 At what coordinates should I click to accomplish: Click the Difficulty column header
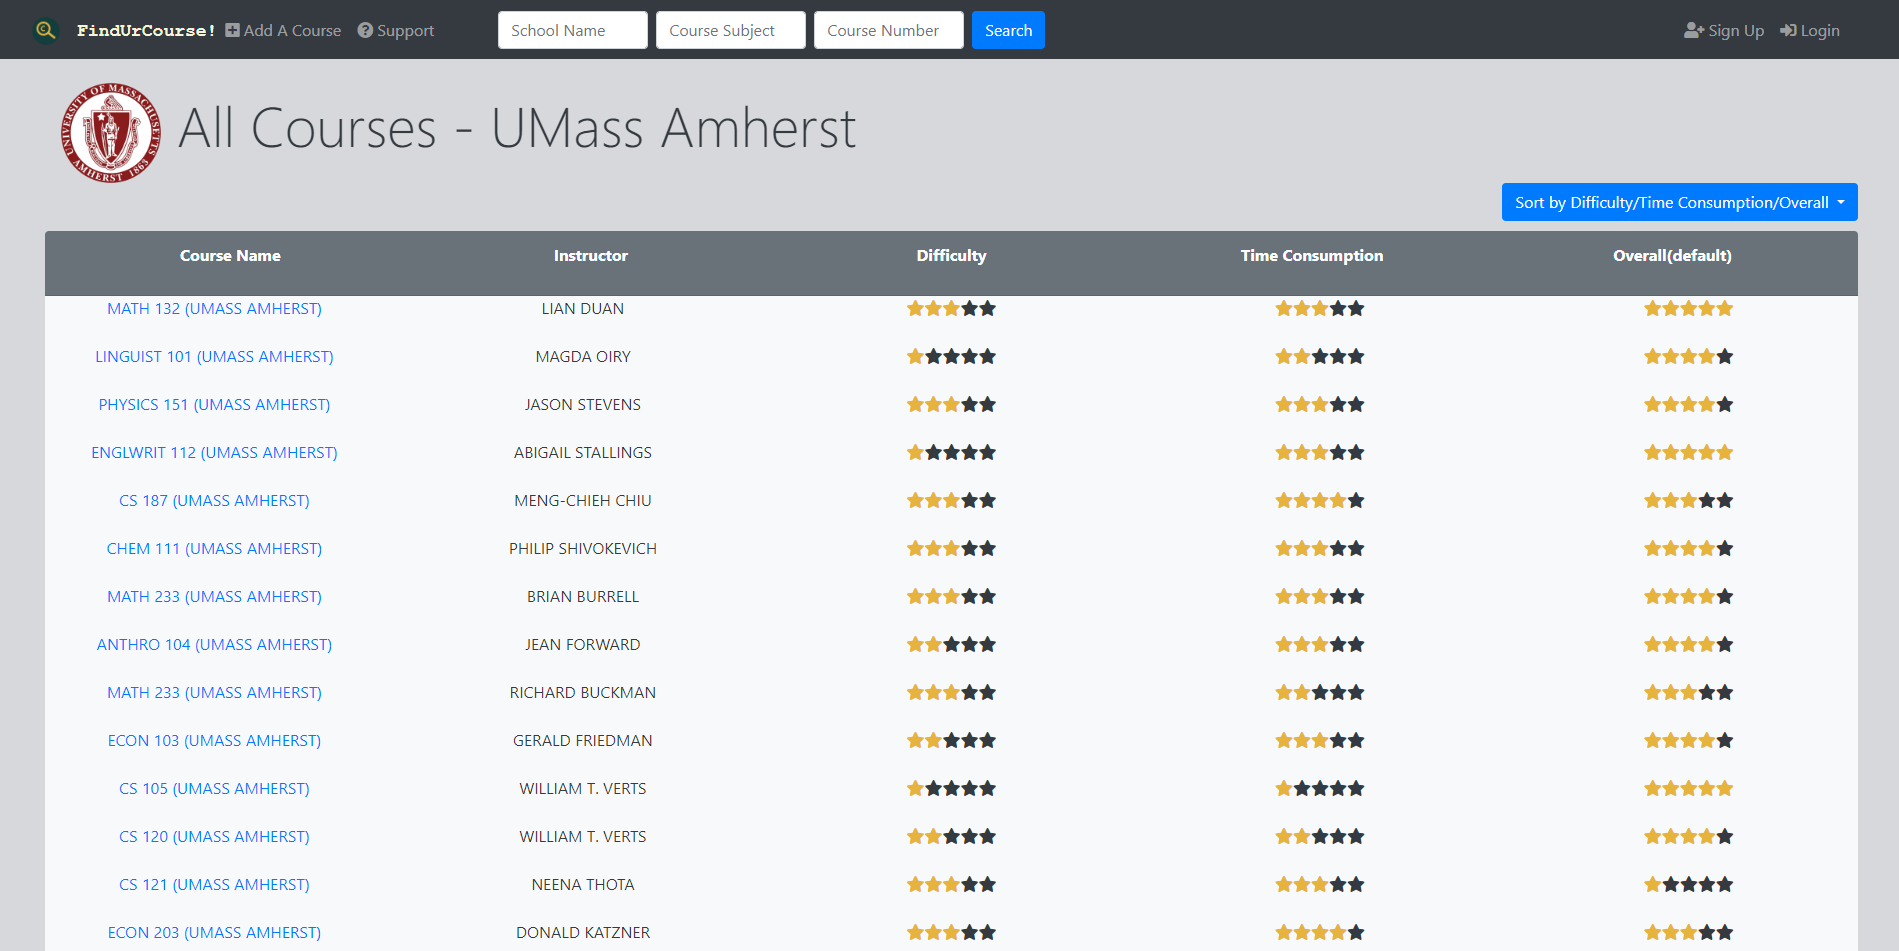click(x=951, y=256)
